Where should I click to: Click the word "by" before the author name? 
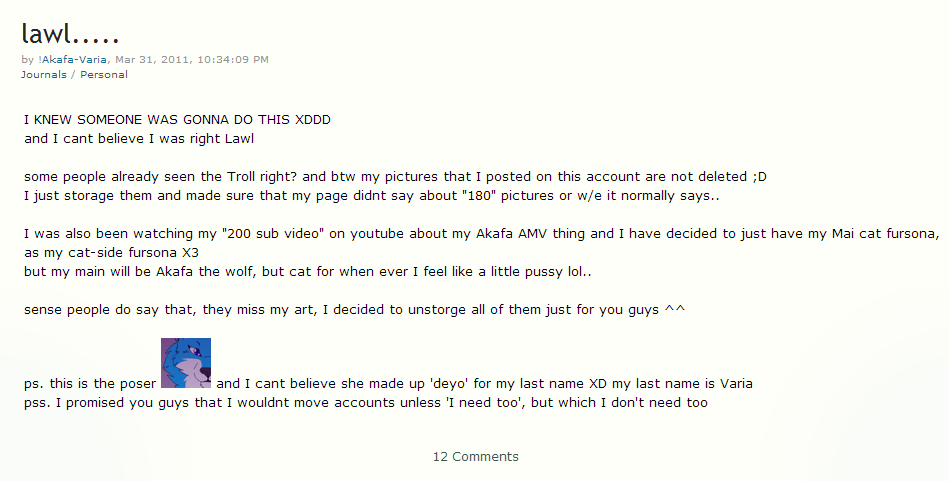click(x=27, y=60)
